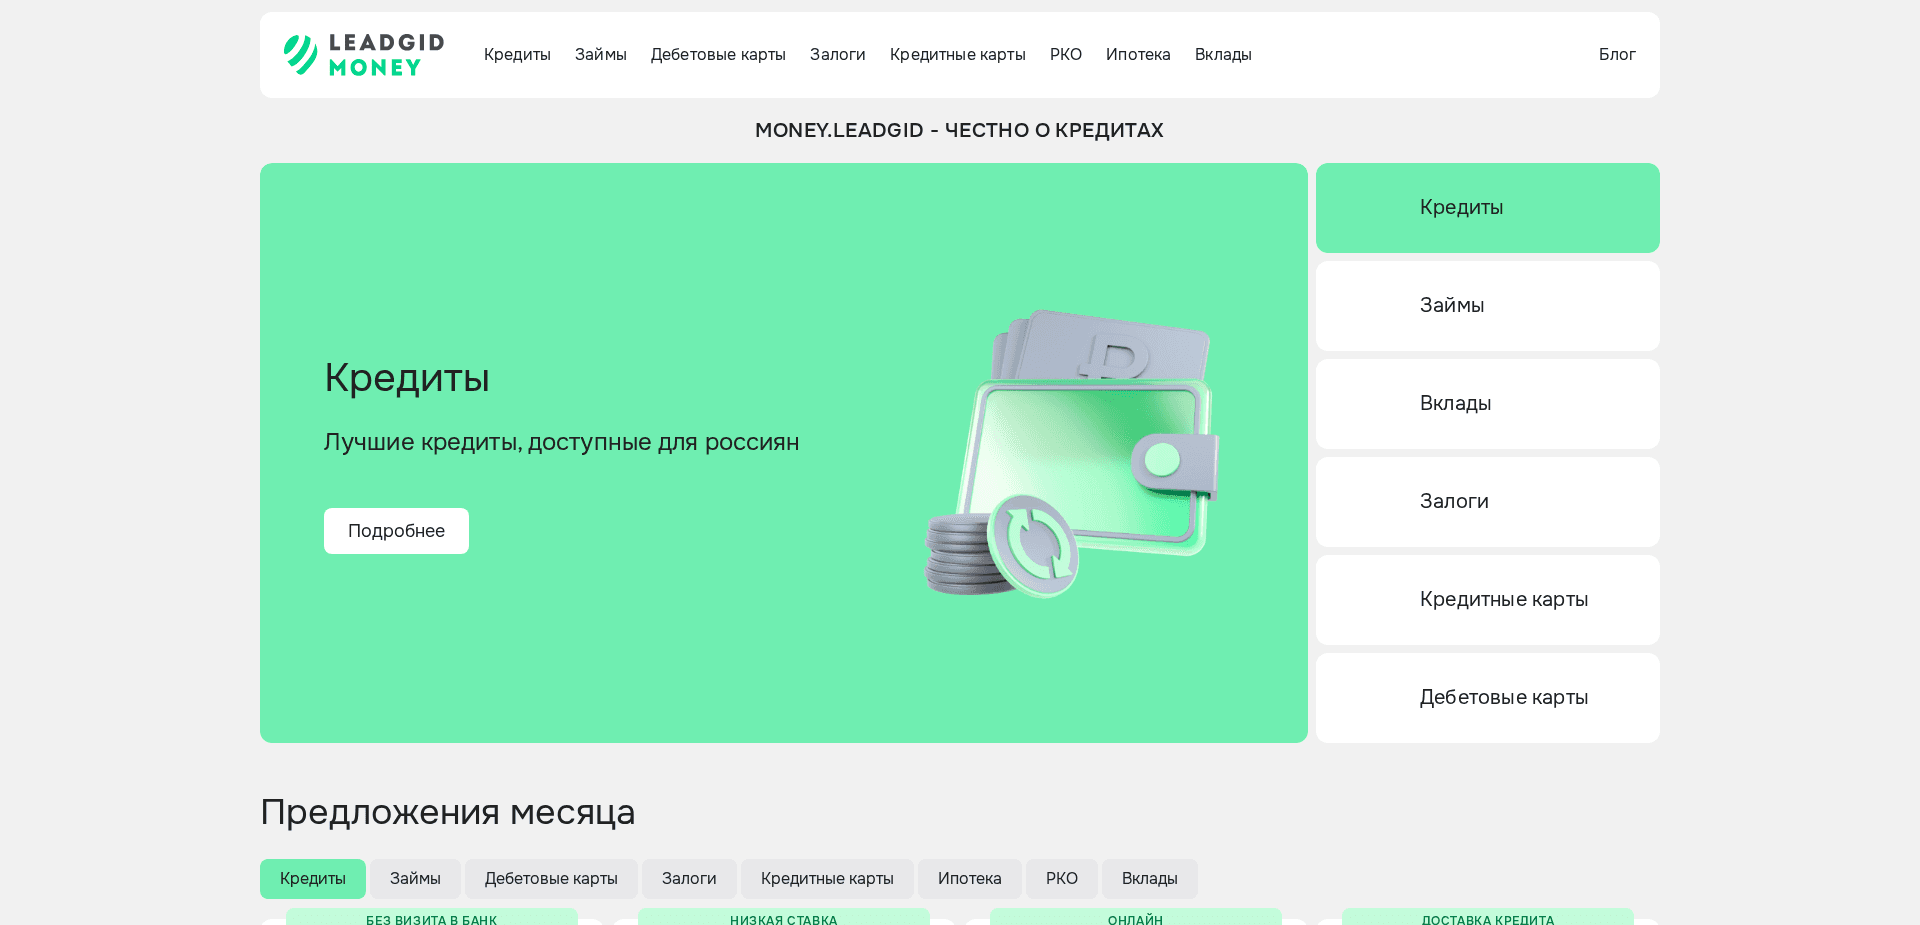Select Займы in the right side panel

coord(1487,306)
